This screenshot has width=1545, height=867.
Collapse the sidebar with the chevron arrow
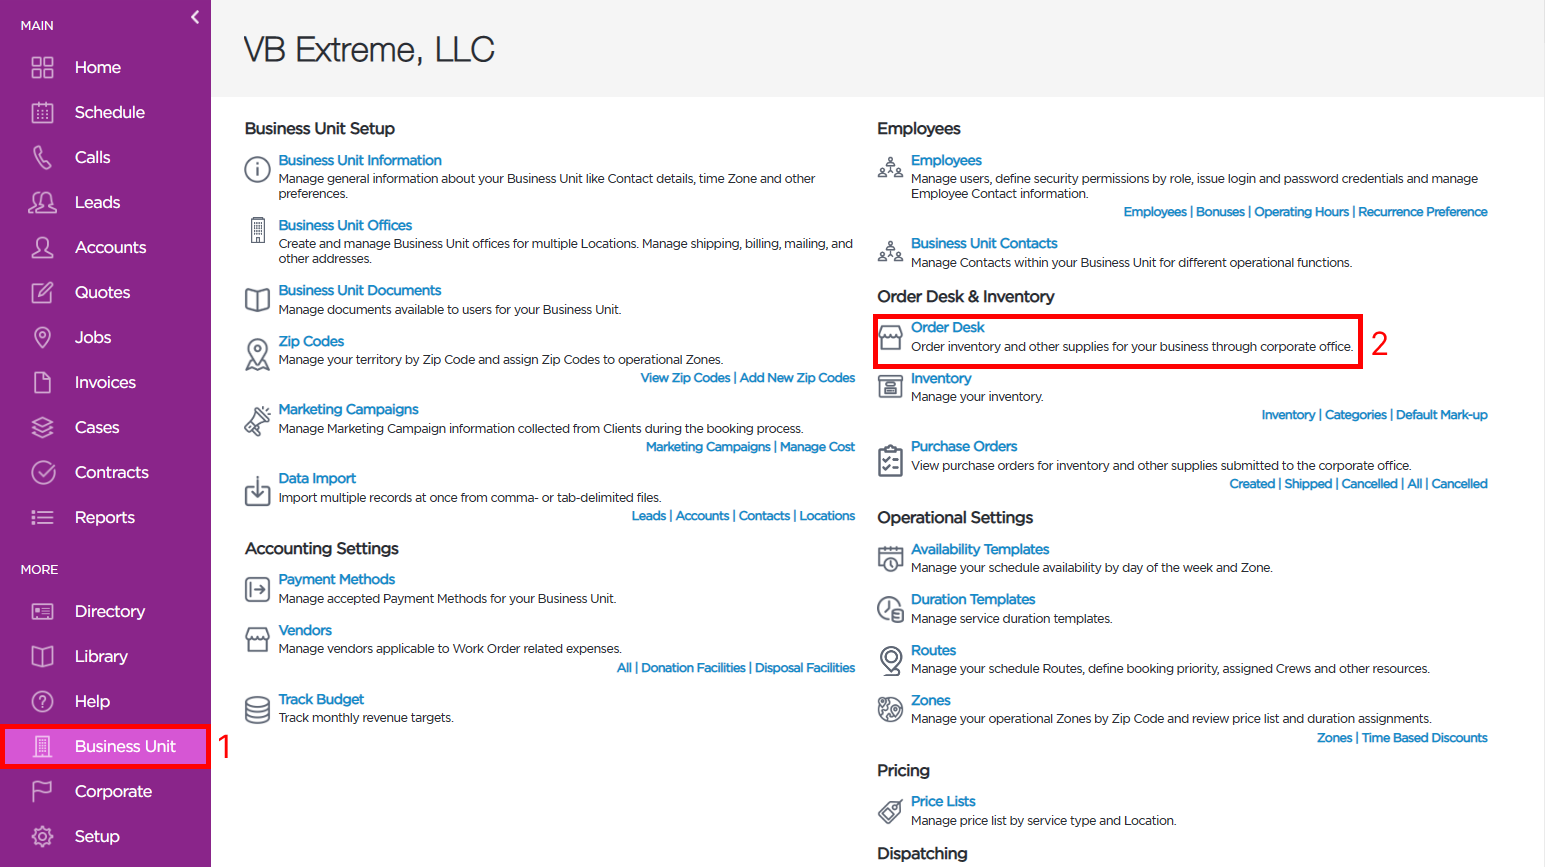195,17
